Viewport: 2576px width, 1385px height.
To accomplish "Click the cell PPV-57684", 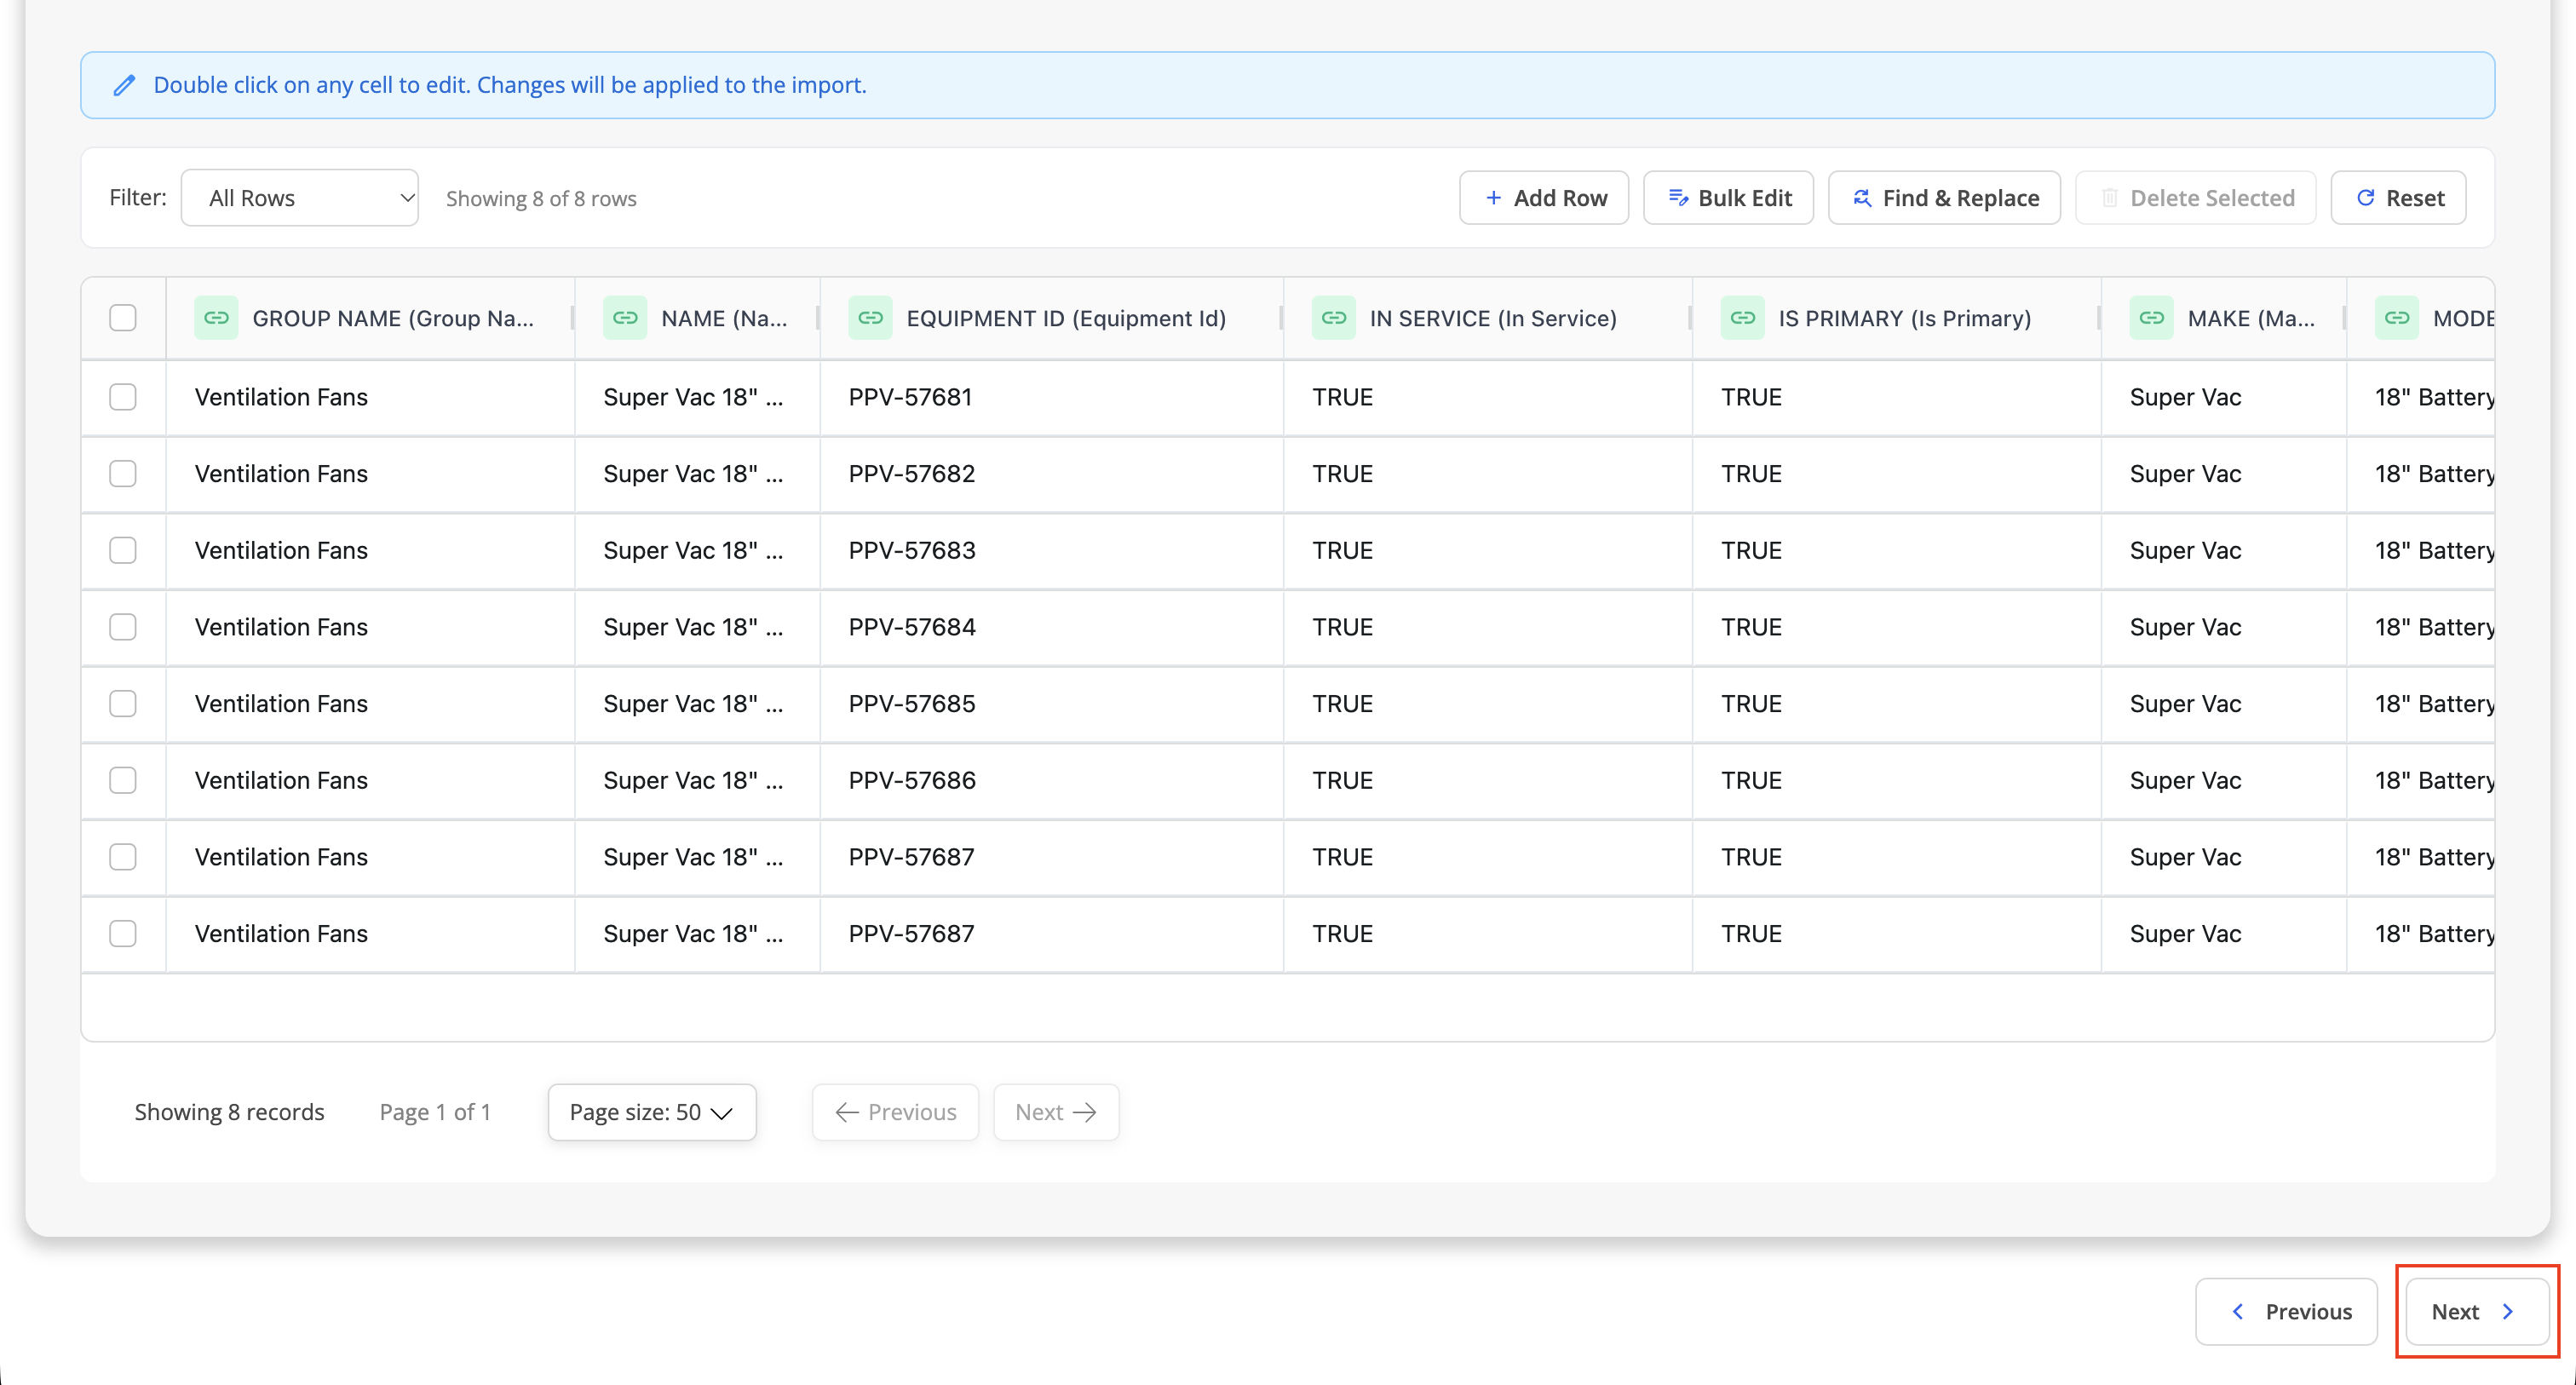I will [x=1051, y=627].
